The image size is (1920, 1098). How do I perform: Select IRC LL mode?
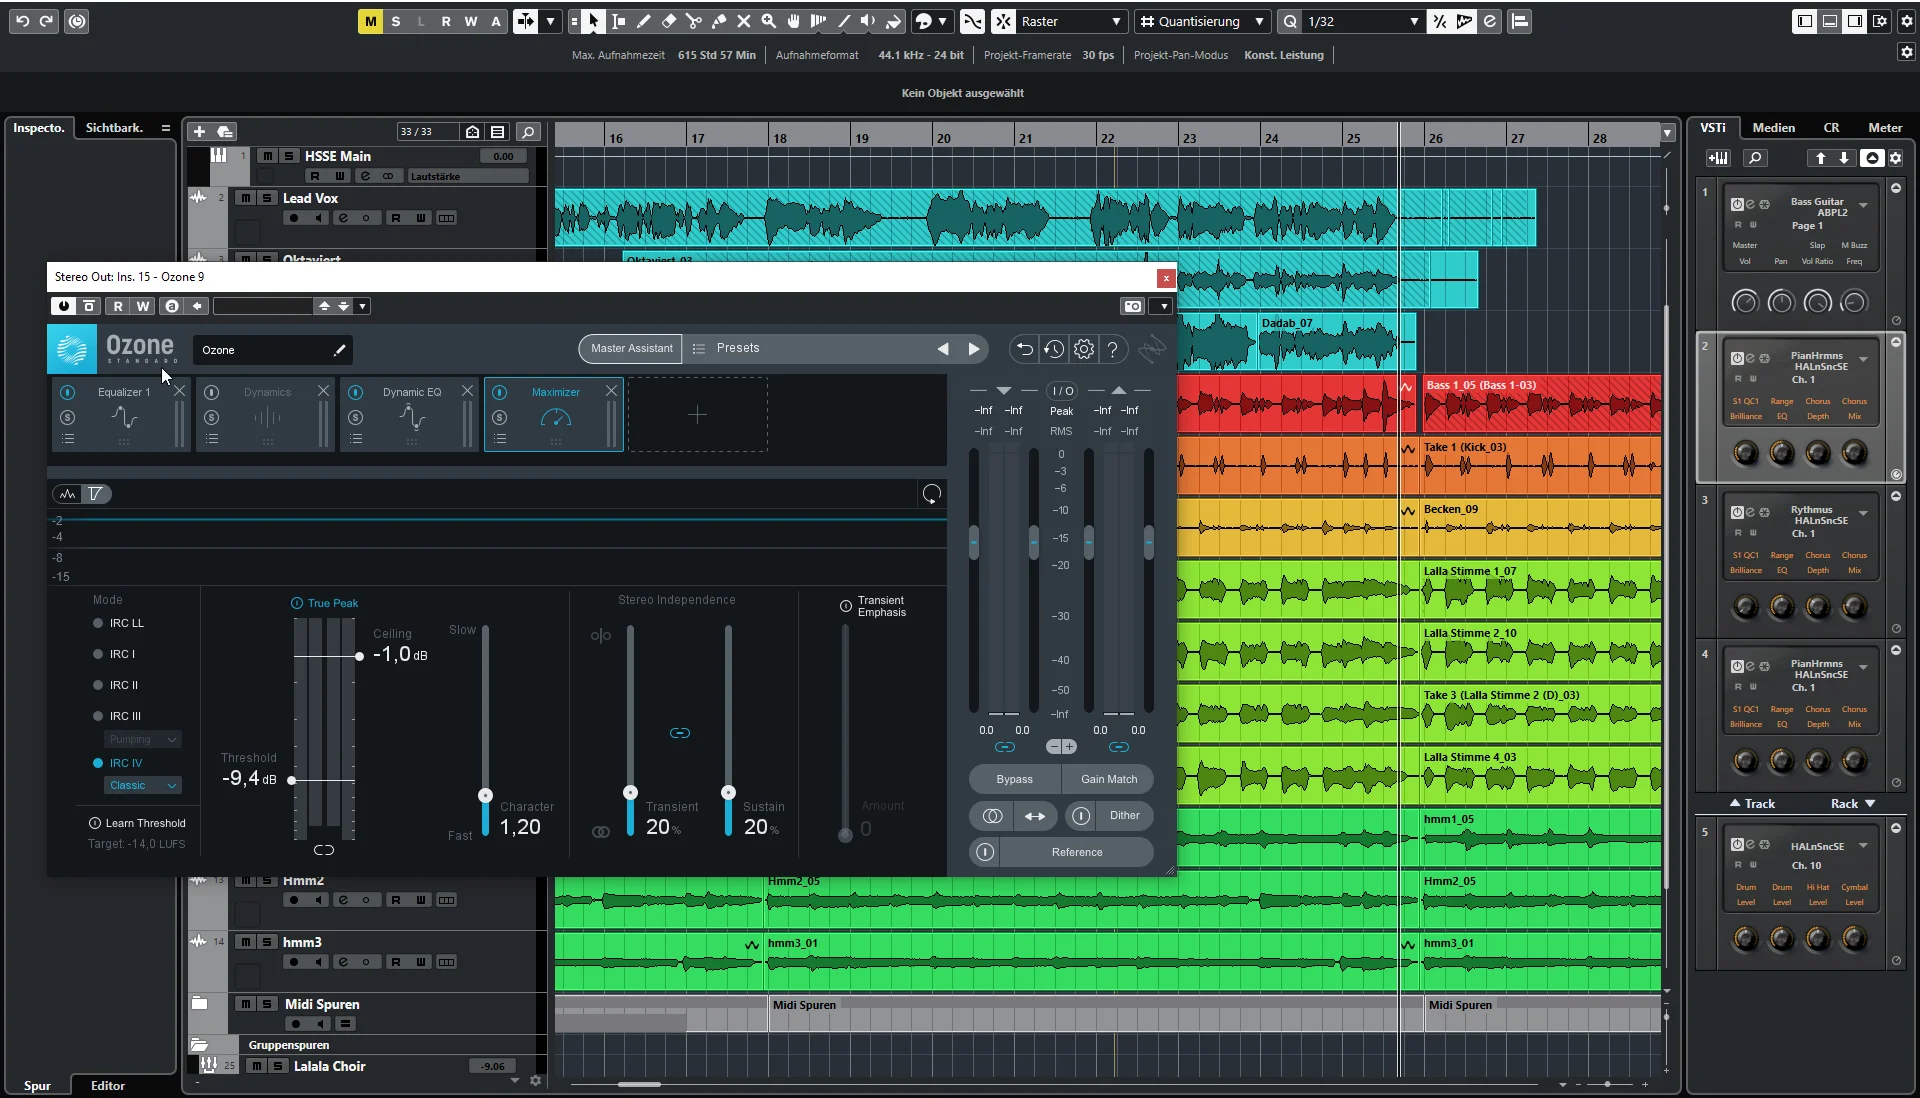[x=98, y=623]
